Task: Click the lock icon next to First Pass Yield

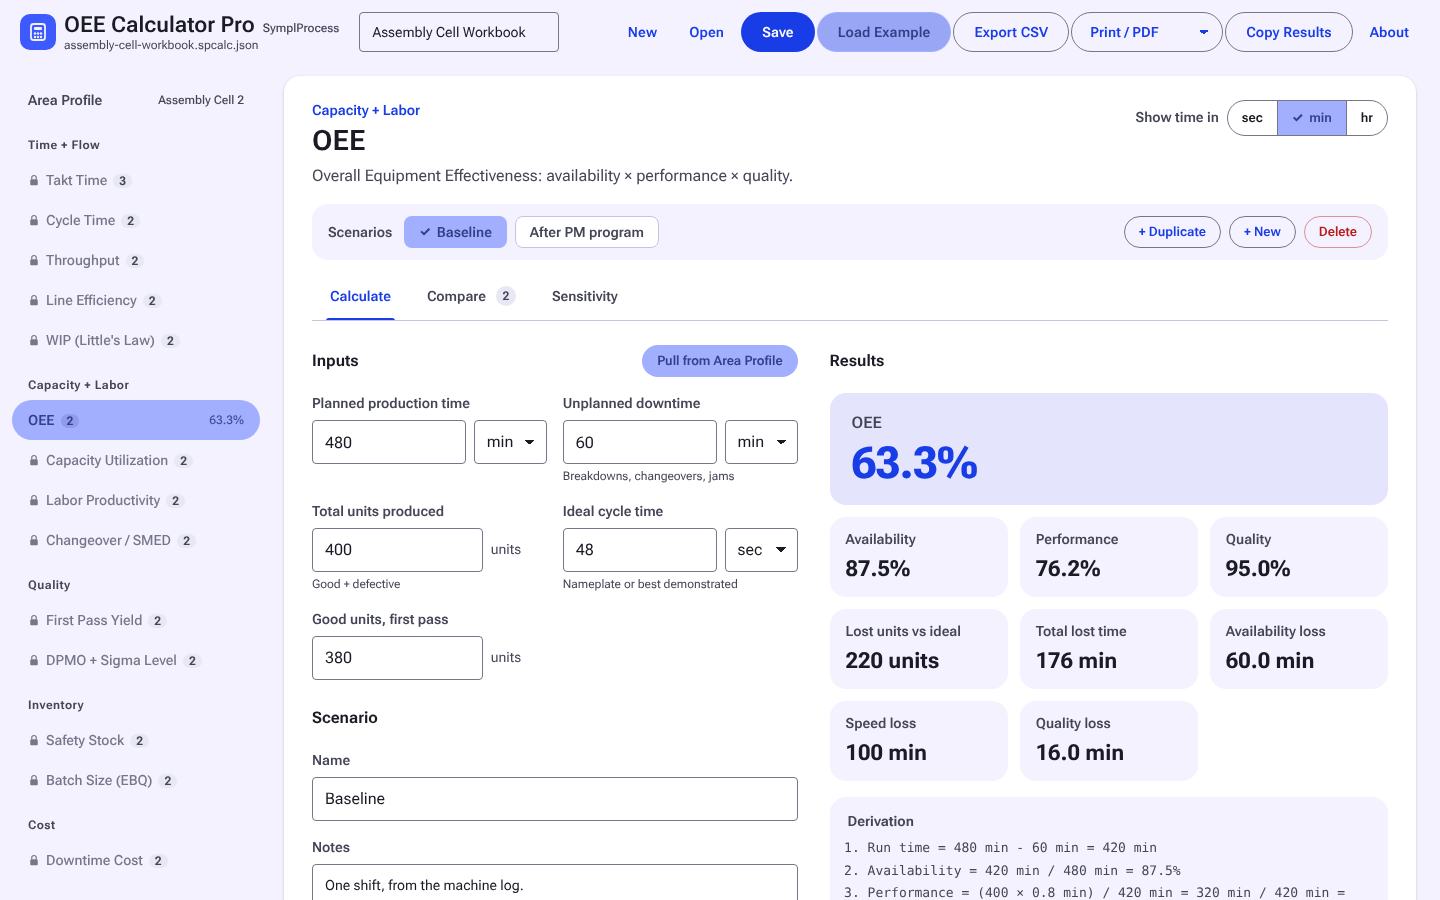Action: 34,621
